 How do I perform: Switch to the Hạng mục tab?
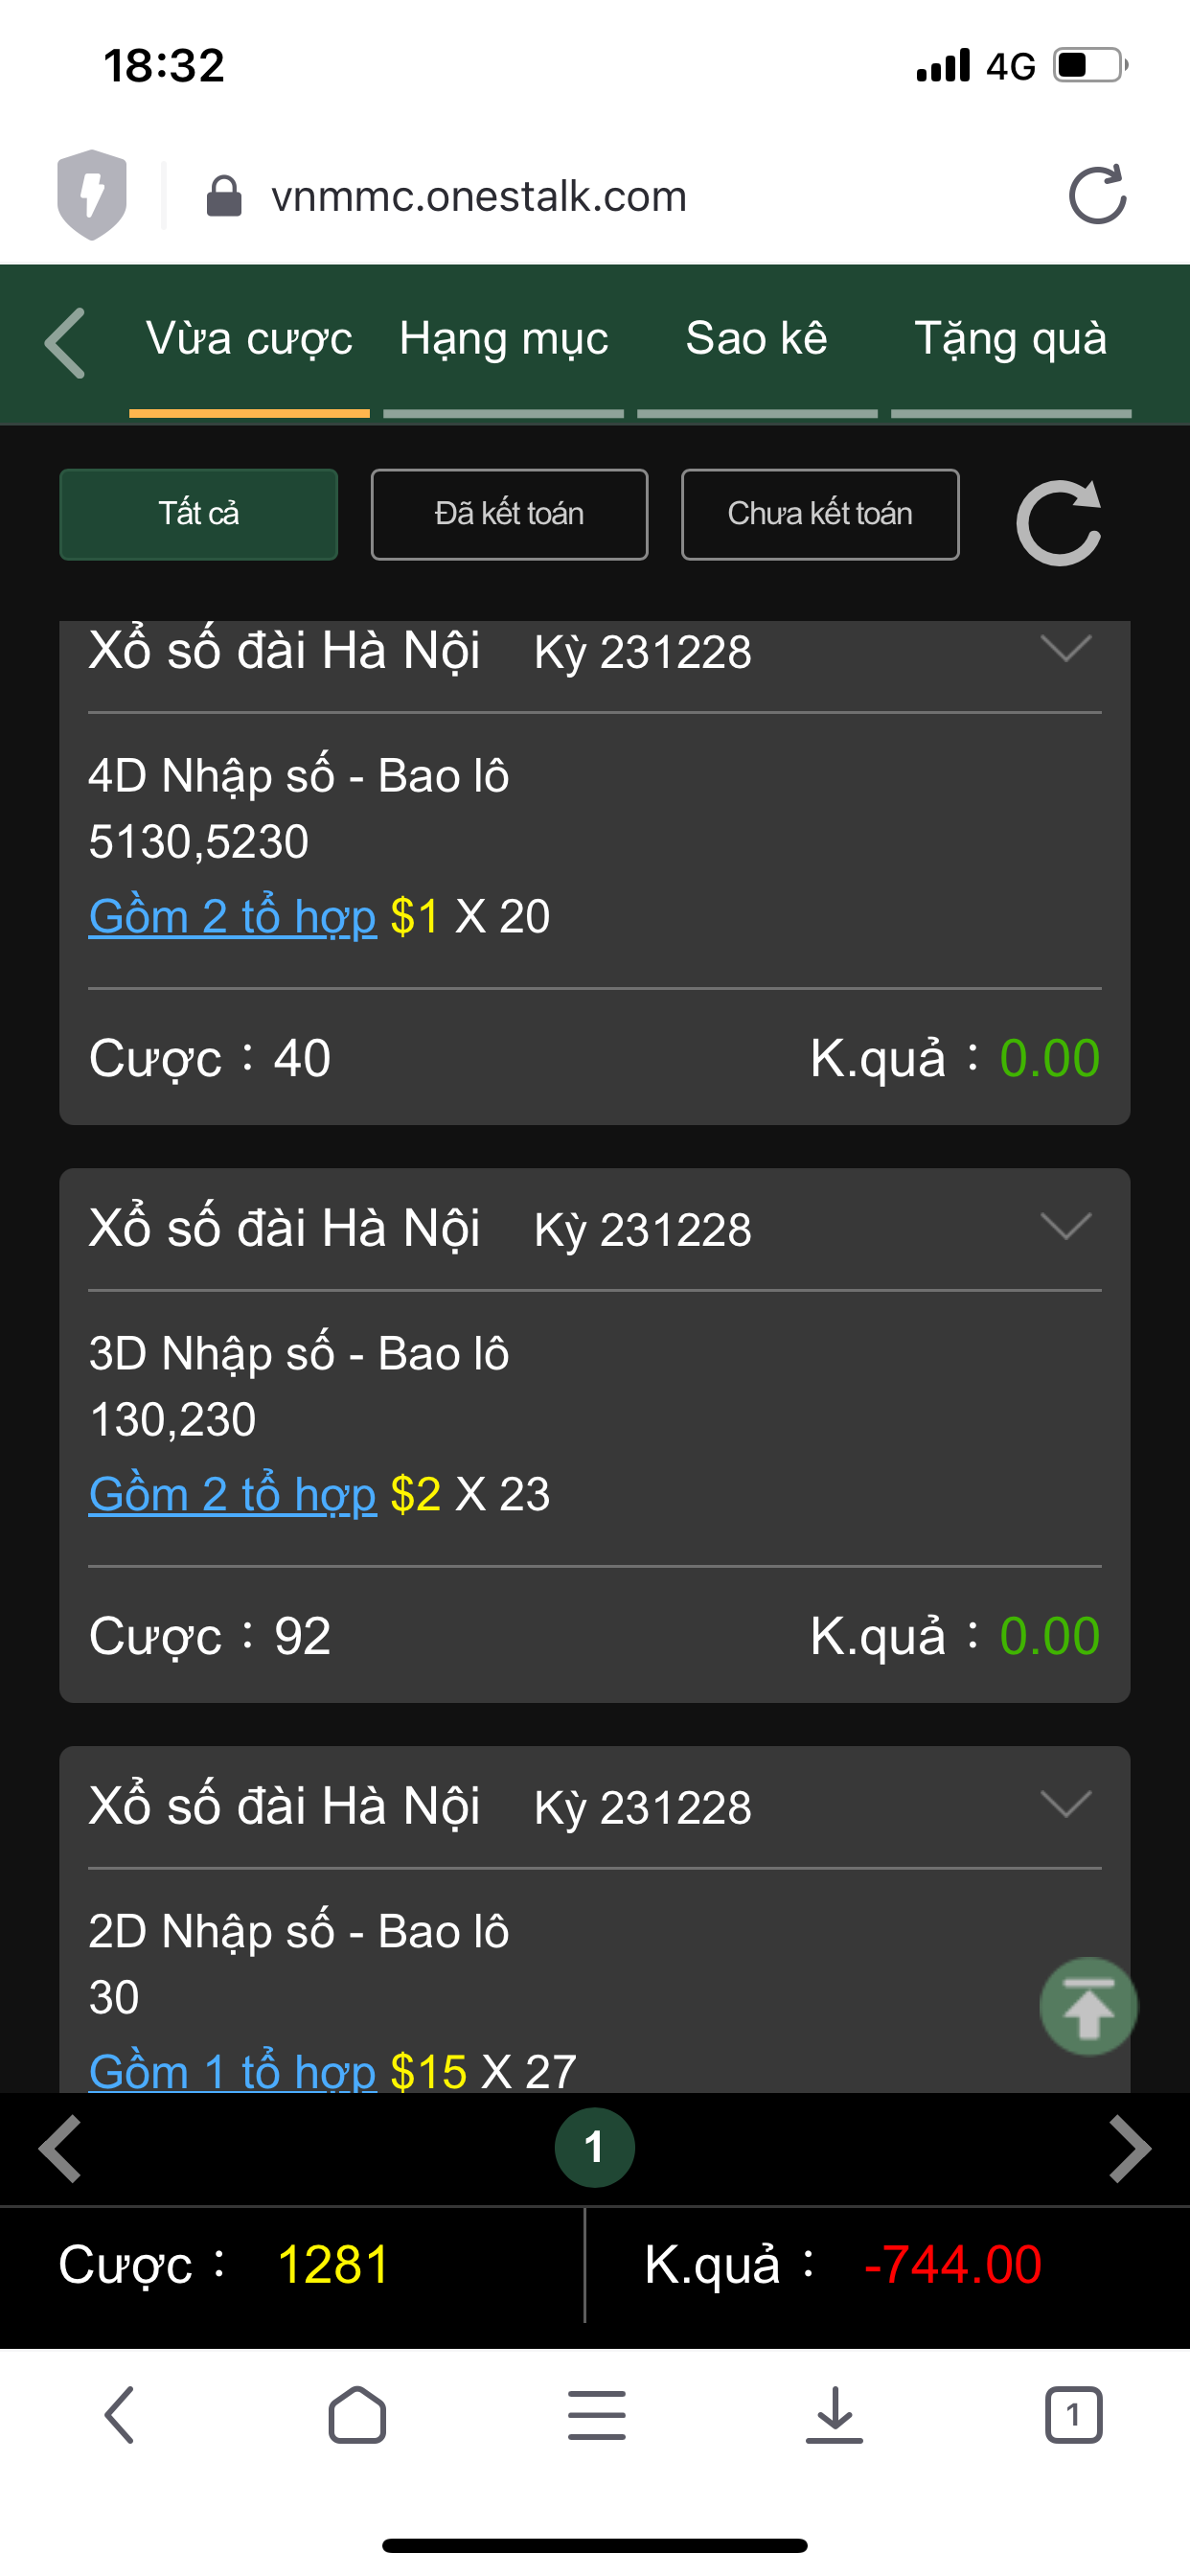click(x=504, y=340)
